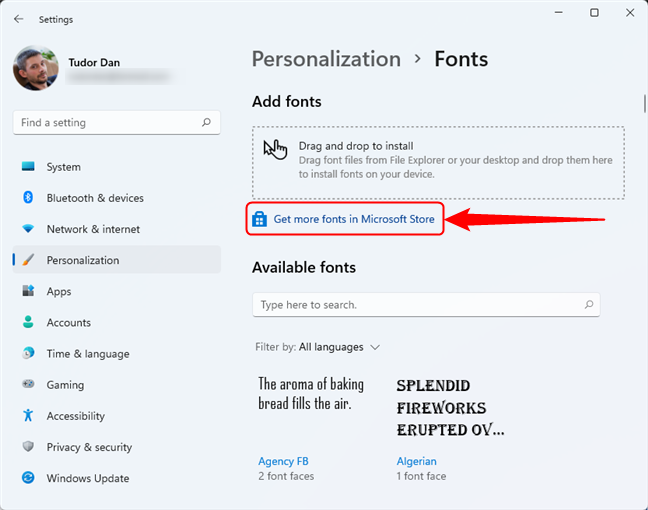Click the back arrow in Settings header
Image resolution: width=648 pixels, height=510 pixels.
tap(19, 19)
